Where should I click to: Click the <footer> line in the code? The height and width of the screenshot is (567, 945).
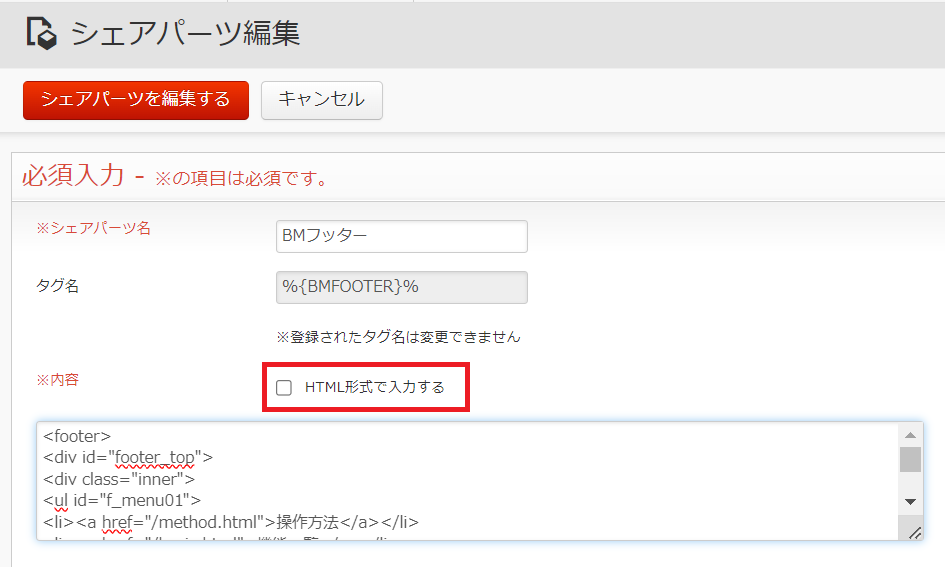coord(77,436)
